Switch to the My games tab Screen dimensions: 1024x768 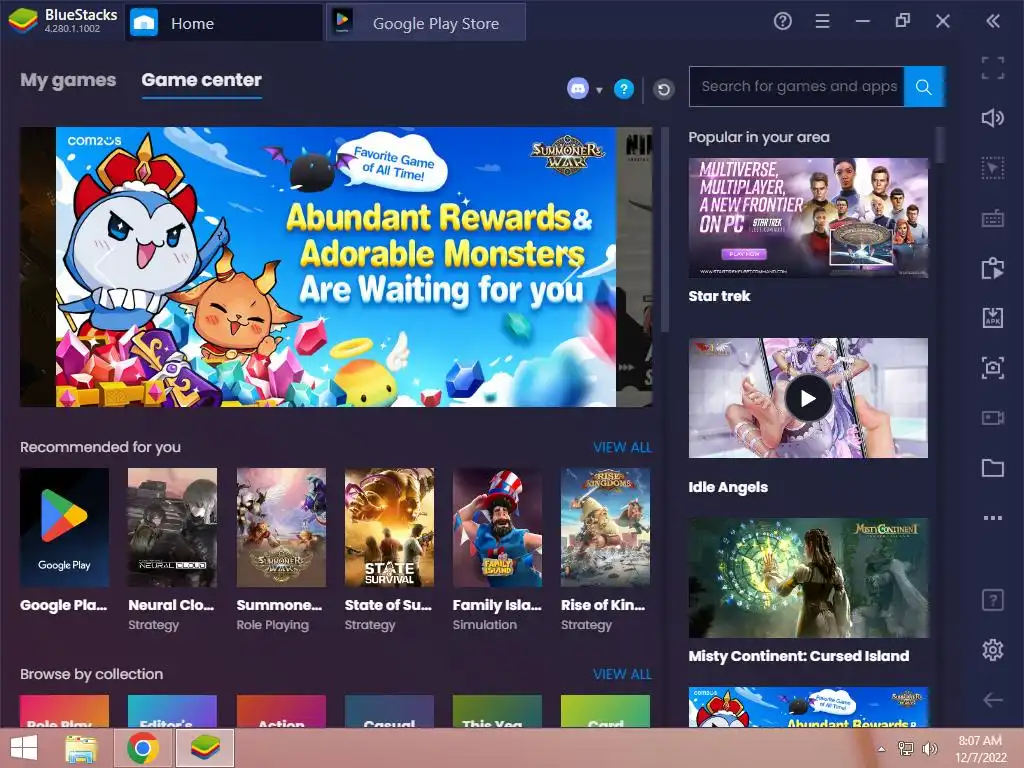(68, 80)
